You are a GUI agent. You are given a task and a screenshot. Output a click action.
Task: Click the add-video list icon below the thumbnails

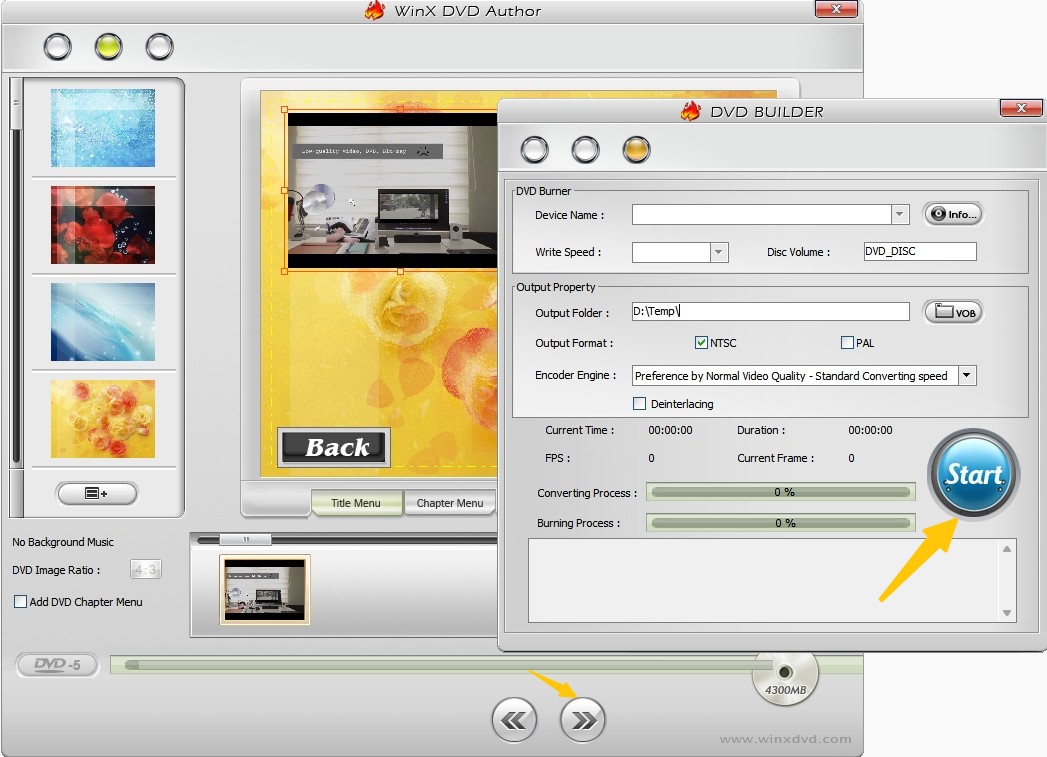click(x=97, y=493)
